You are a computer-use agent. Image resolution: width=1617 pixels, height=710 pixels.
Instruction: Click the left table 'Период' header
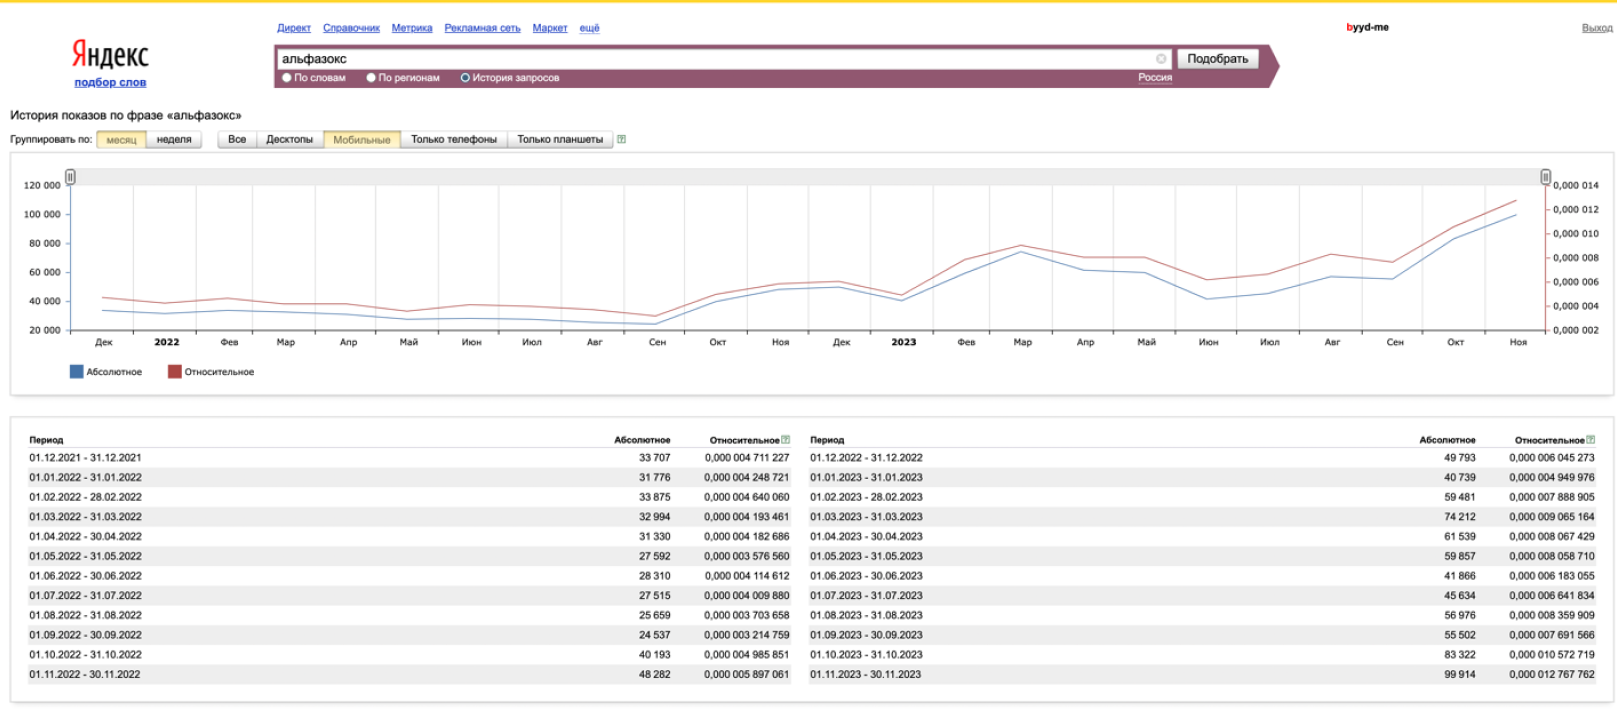click(x=46, y=440)
